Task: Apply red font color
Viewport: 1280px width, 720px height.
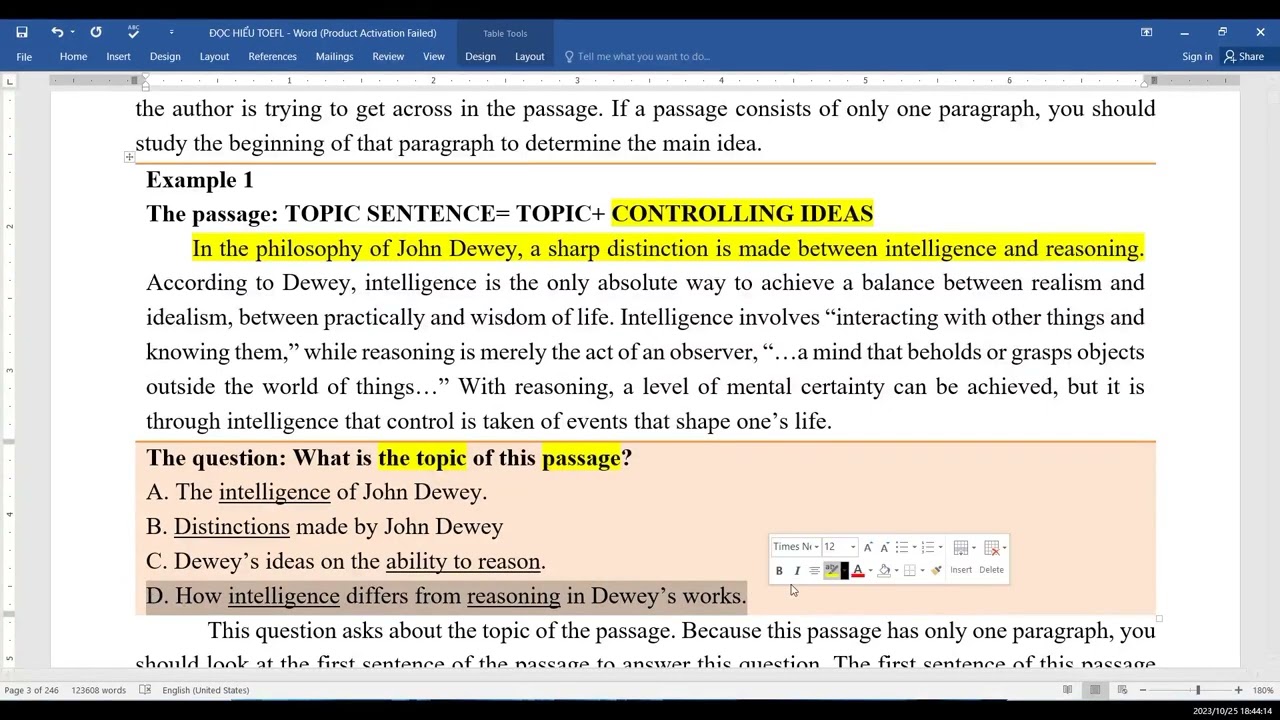Action: point(858,571)
